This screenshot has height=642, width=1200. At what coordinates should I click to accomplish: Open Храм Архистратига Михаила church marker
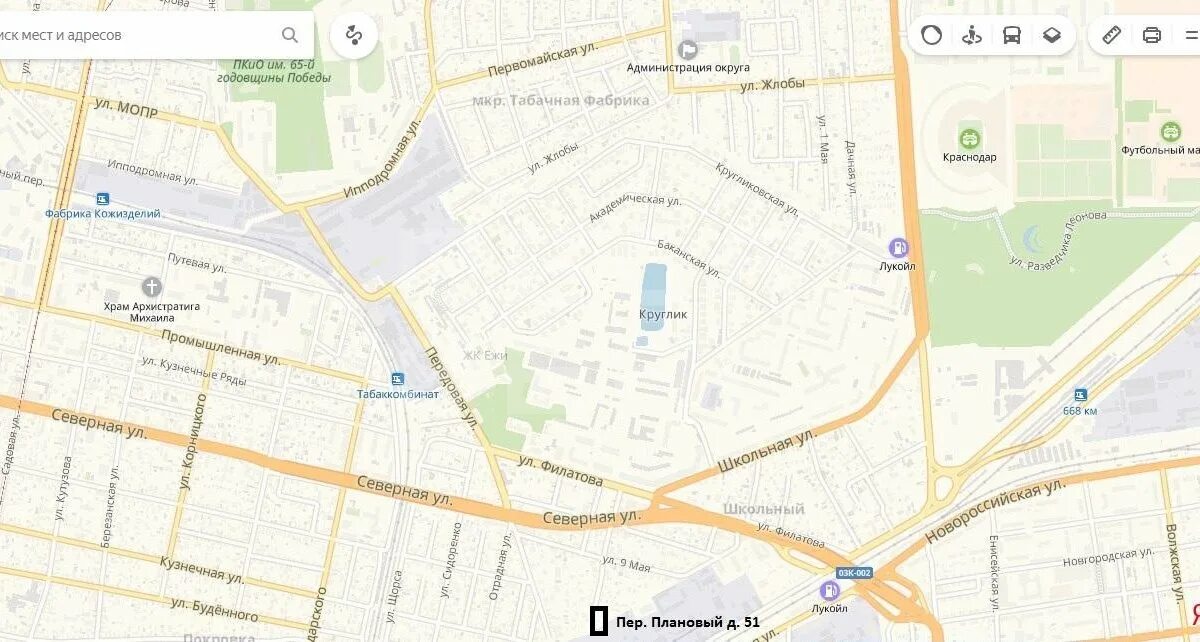[x=152, y=287]
